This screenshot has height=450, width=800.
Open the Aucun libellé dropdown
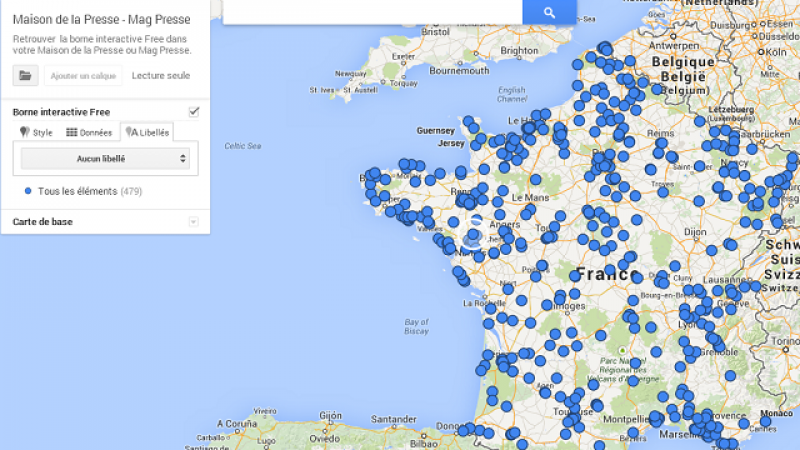105,159
